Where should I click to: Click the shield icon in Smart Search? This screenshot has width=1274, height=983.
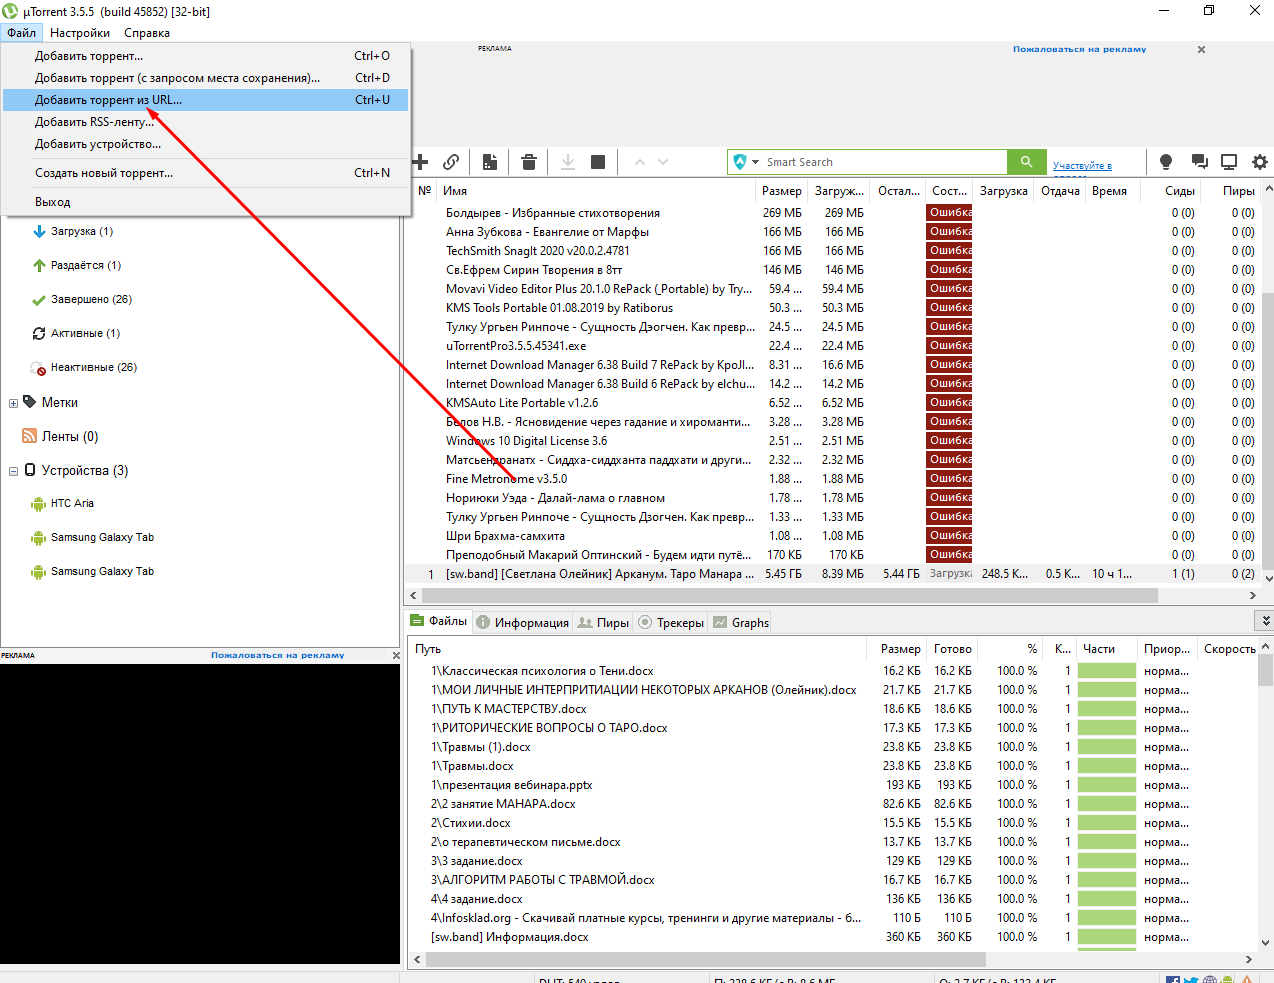pyautogui.click(x=740, y=162)
